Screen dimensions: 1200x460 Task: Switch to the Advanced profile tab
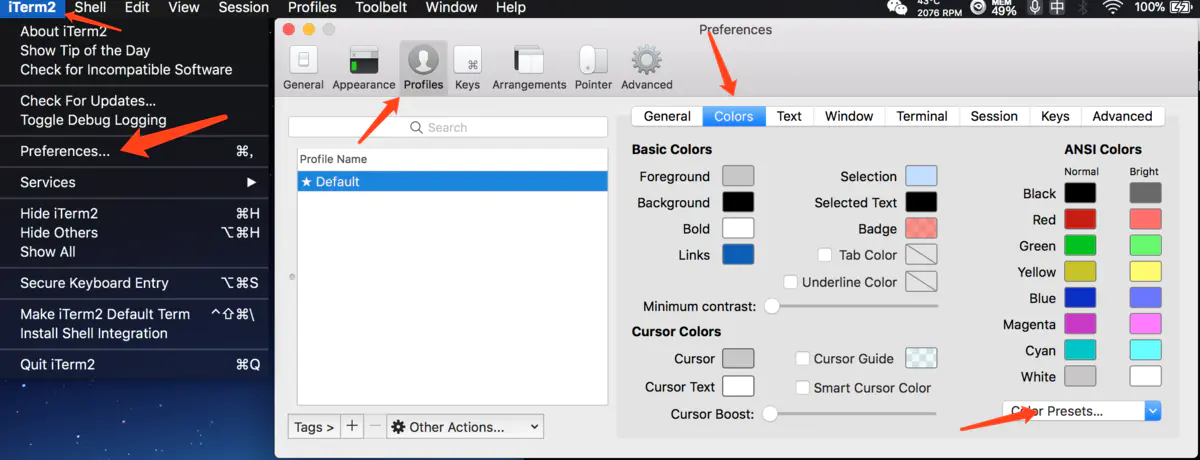[x=1122, y=116]
